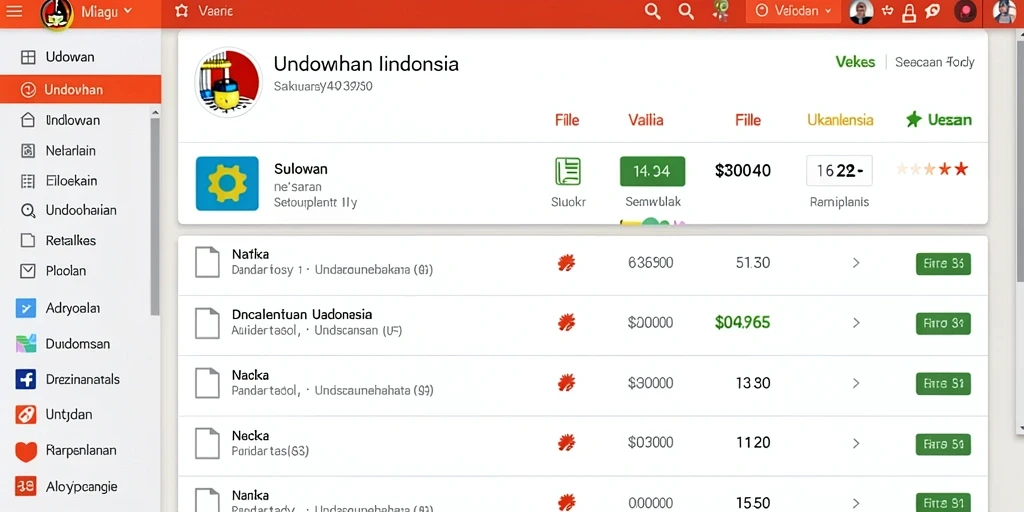
Task: Click the file icon for the Natka row
Action: (x=208, y=263)
